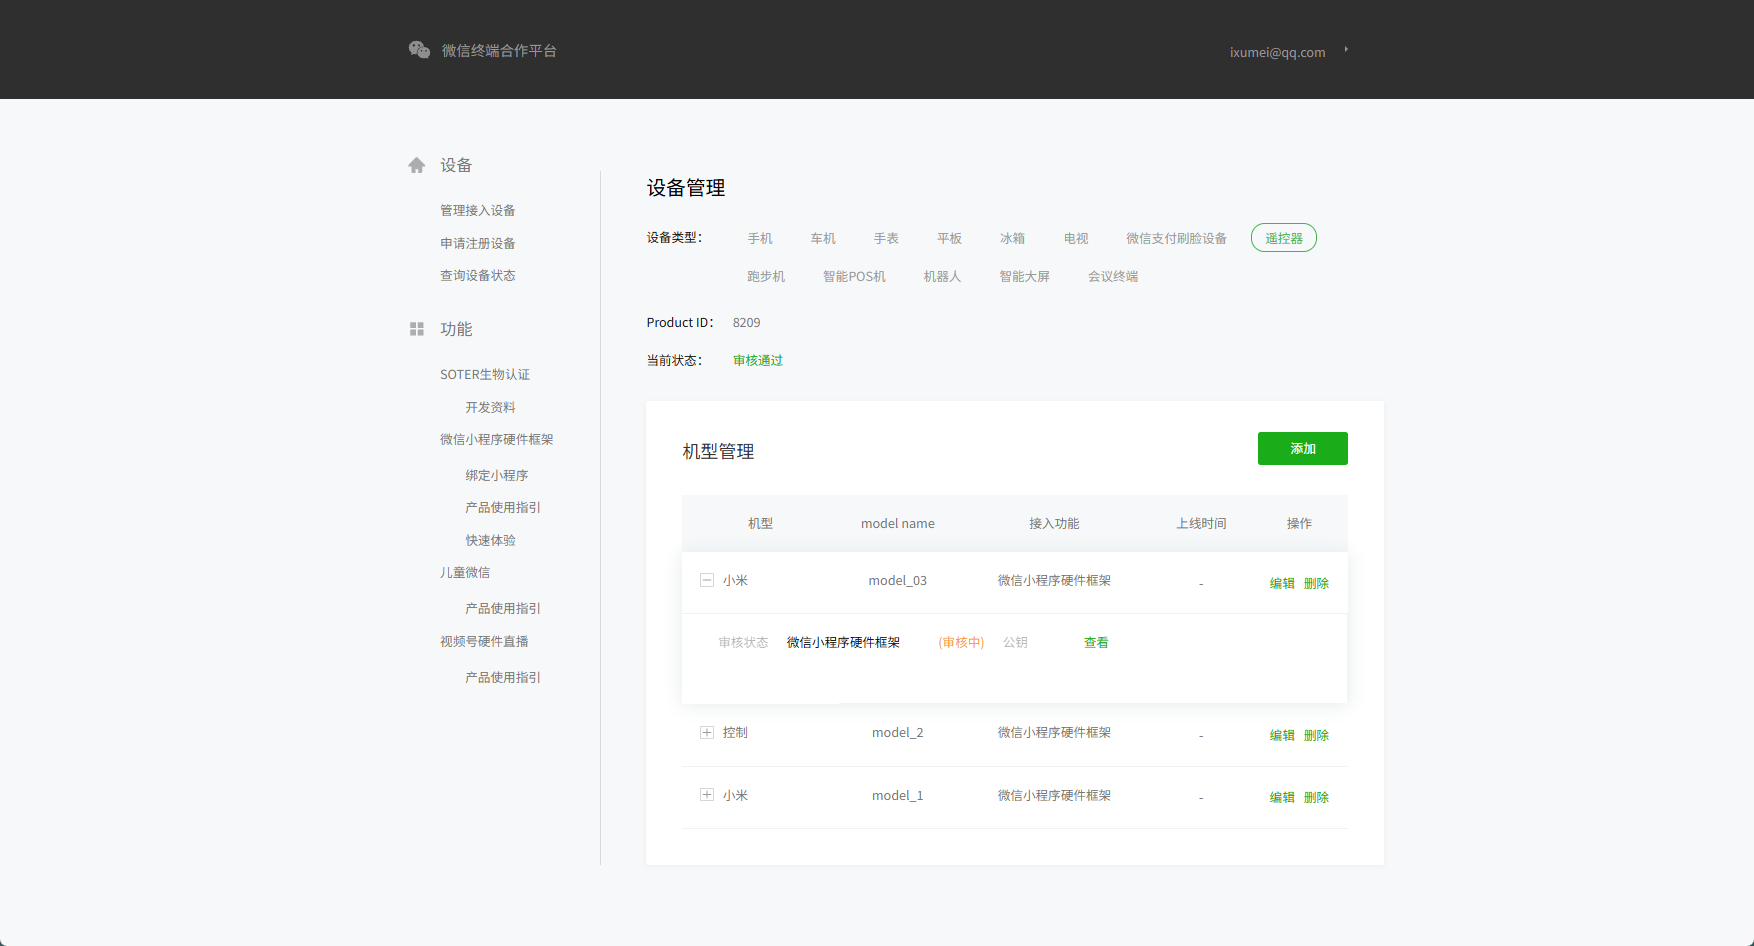
Task: Click the WeChat logo icon in header
Action: (x=419, y=50)
